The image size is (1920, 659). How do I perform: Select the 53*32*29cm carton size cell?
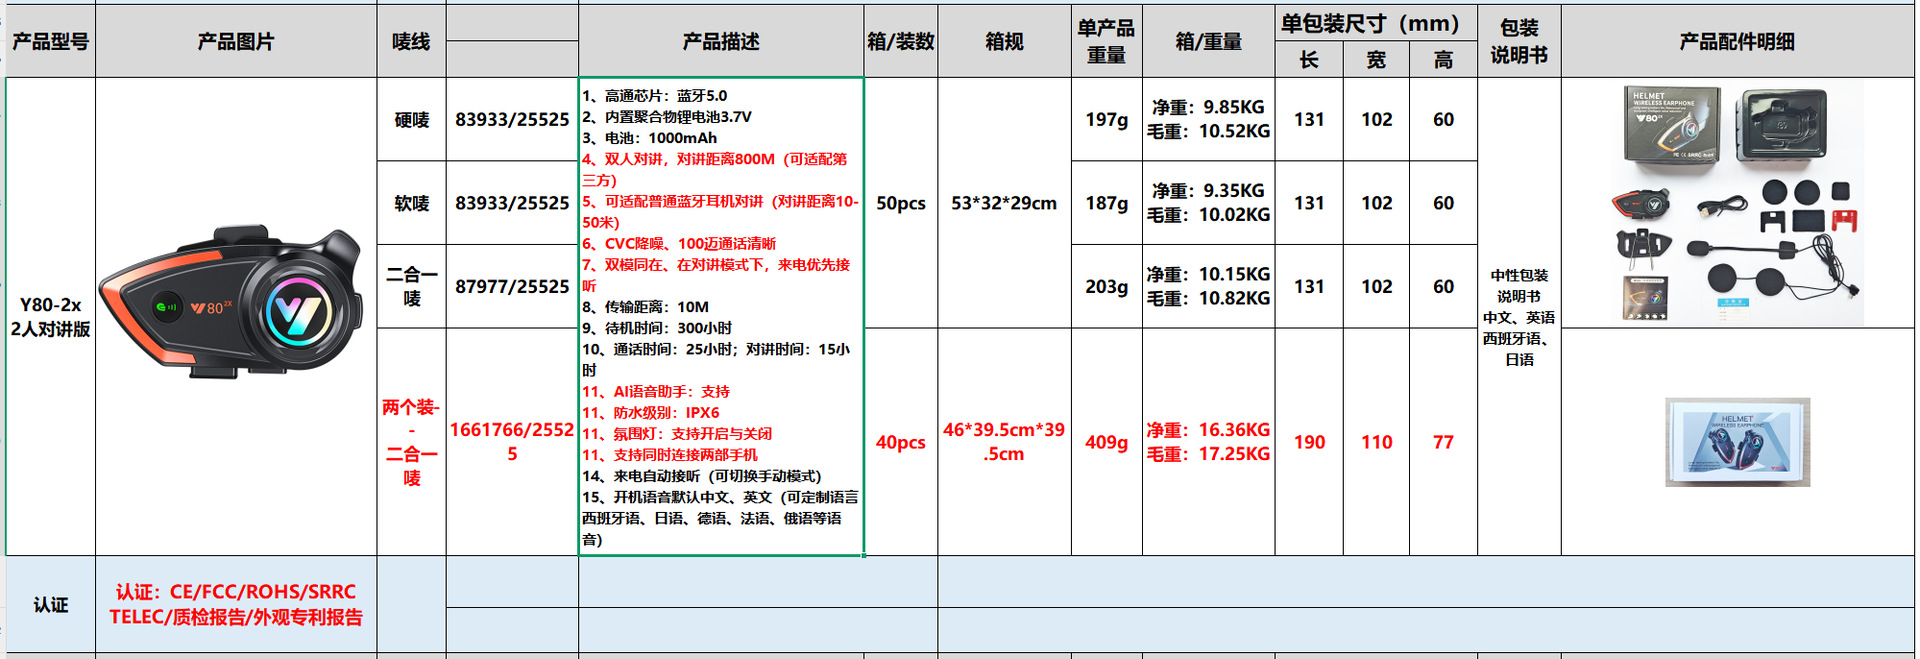click(x=1004, y=203)
